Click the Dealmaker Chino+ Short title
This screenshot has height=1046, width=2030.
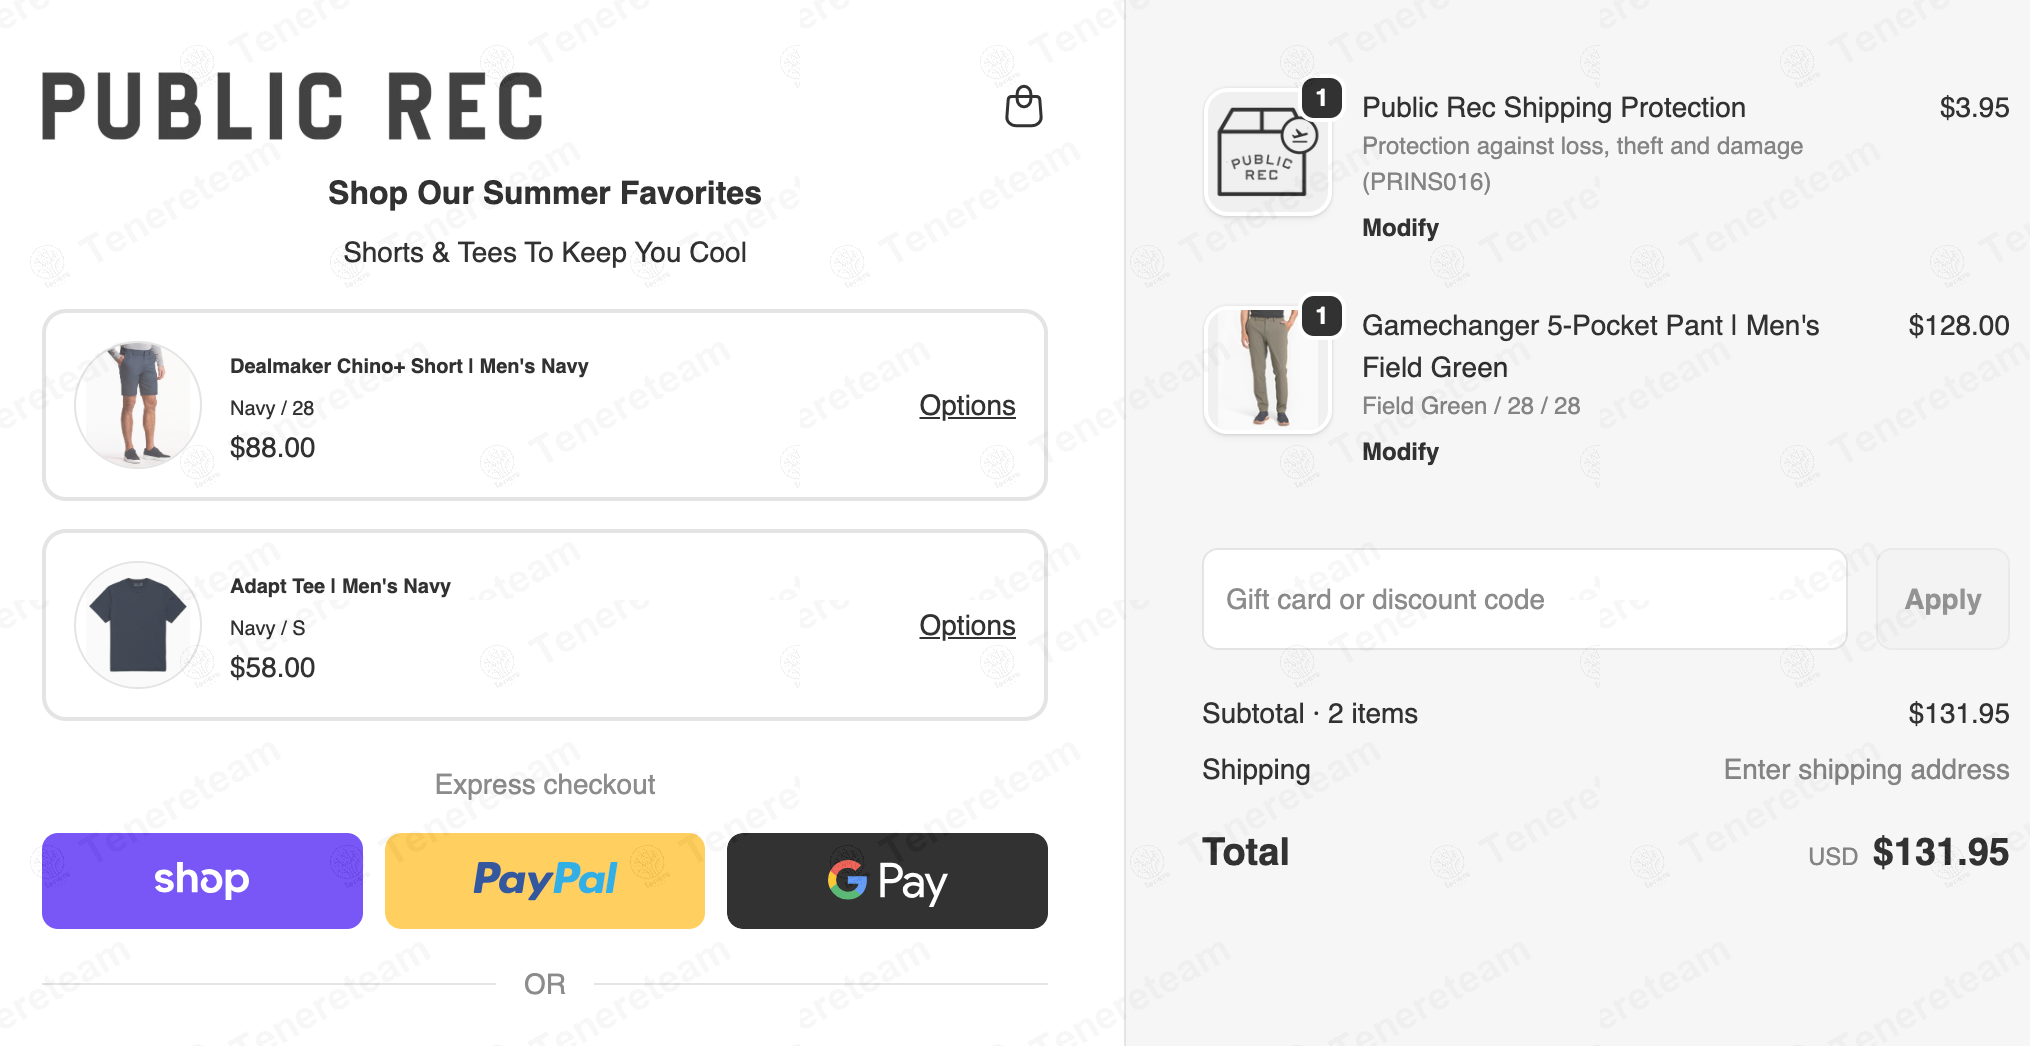coord(409,366)
